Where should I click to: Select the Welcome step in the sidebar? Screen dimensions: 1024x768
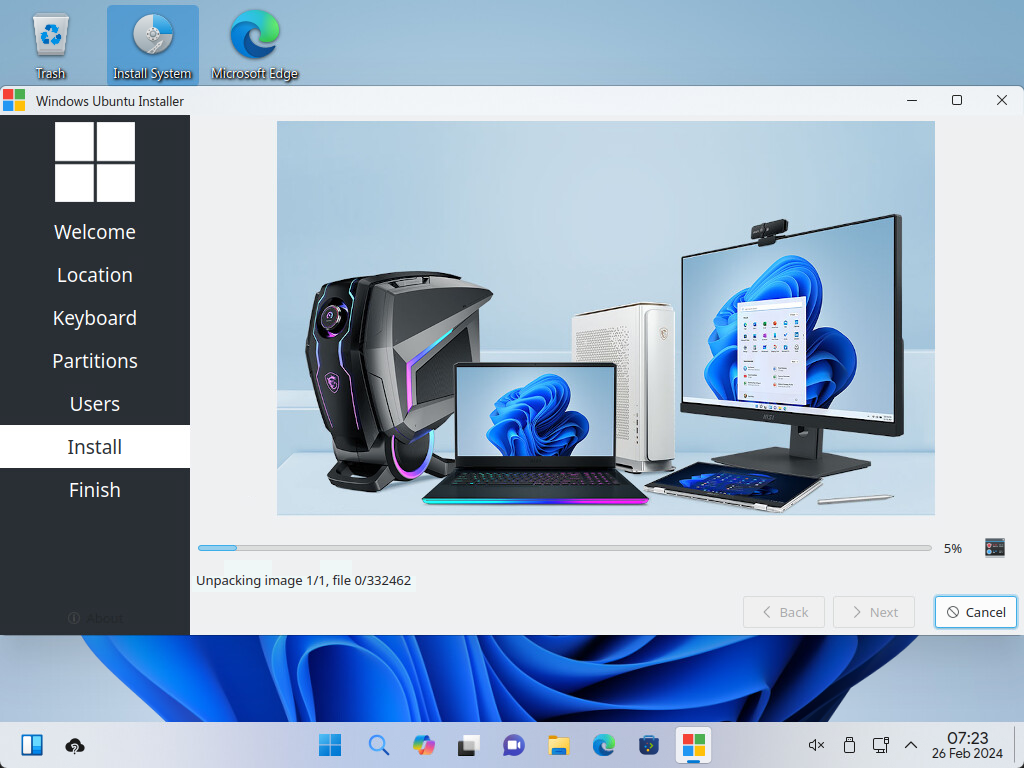(95, 232)
